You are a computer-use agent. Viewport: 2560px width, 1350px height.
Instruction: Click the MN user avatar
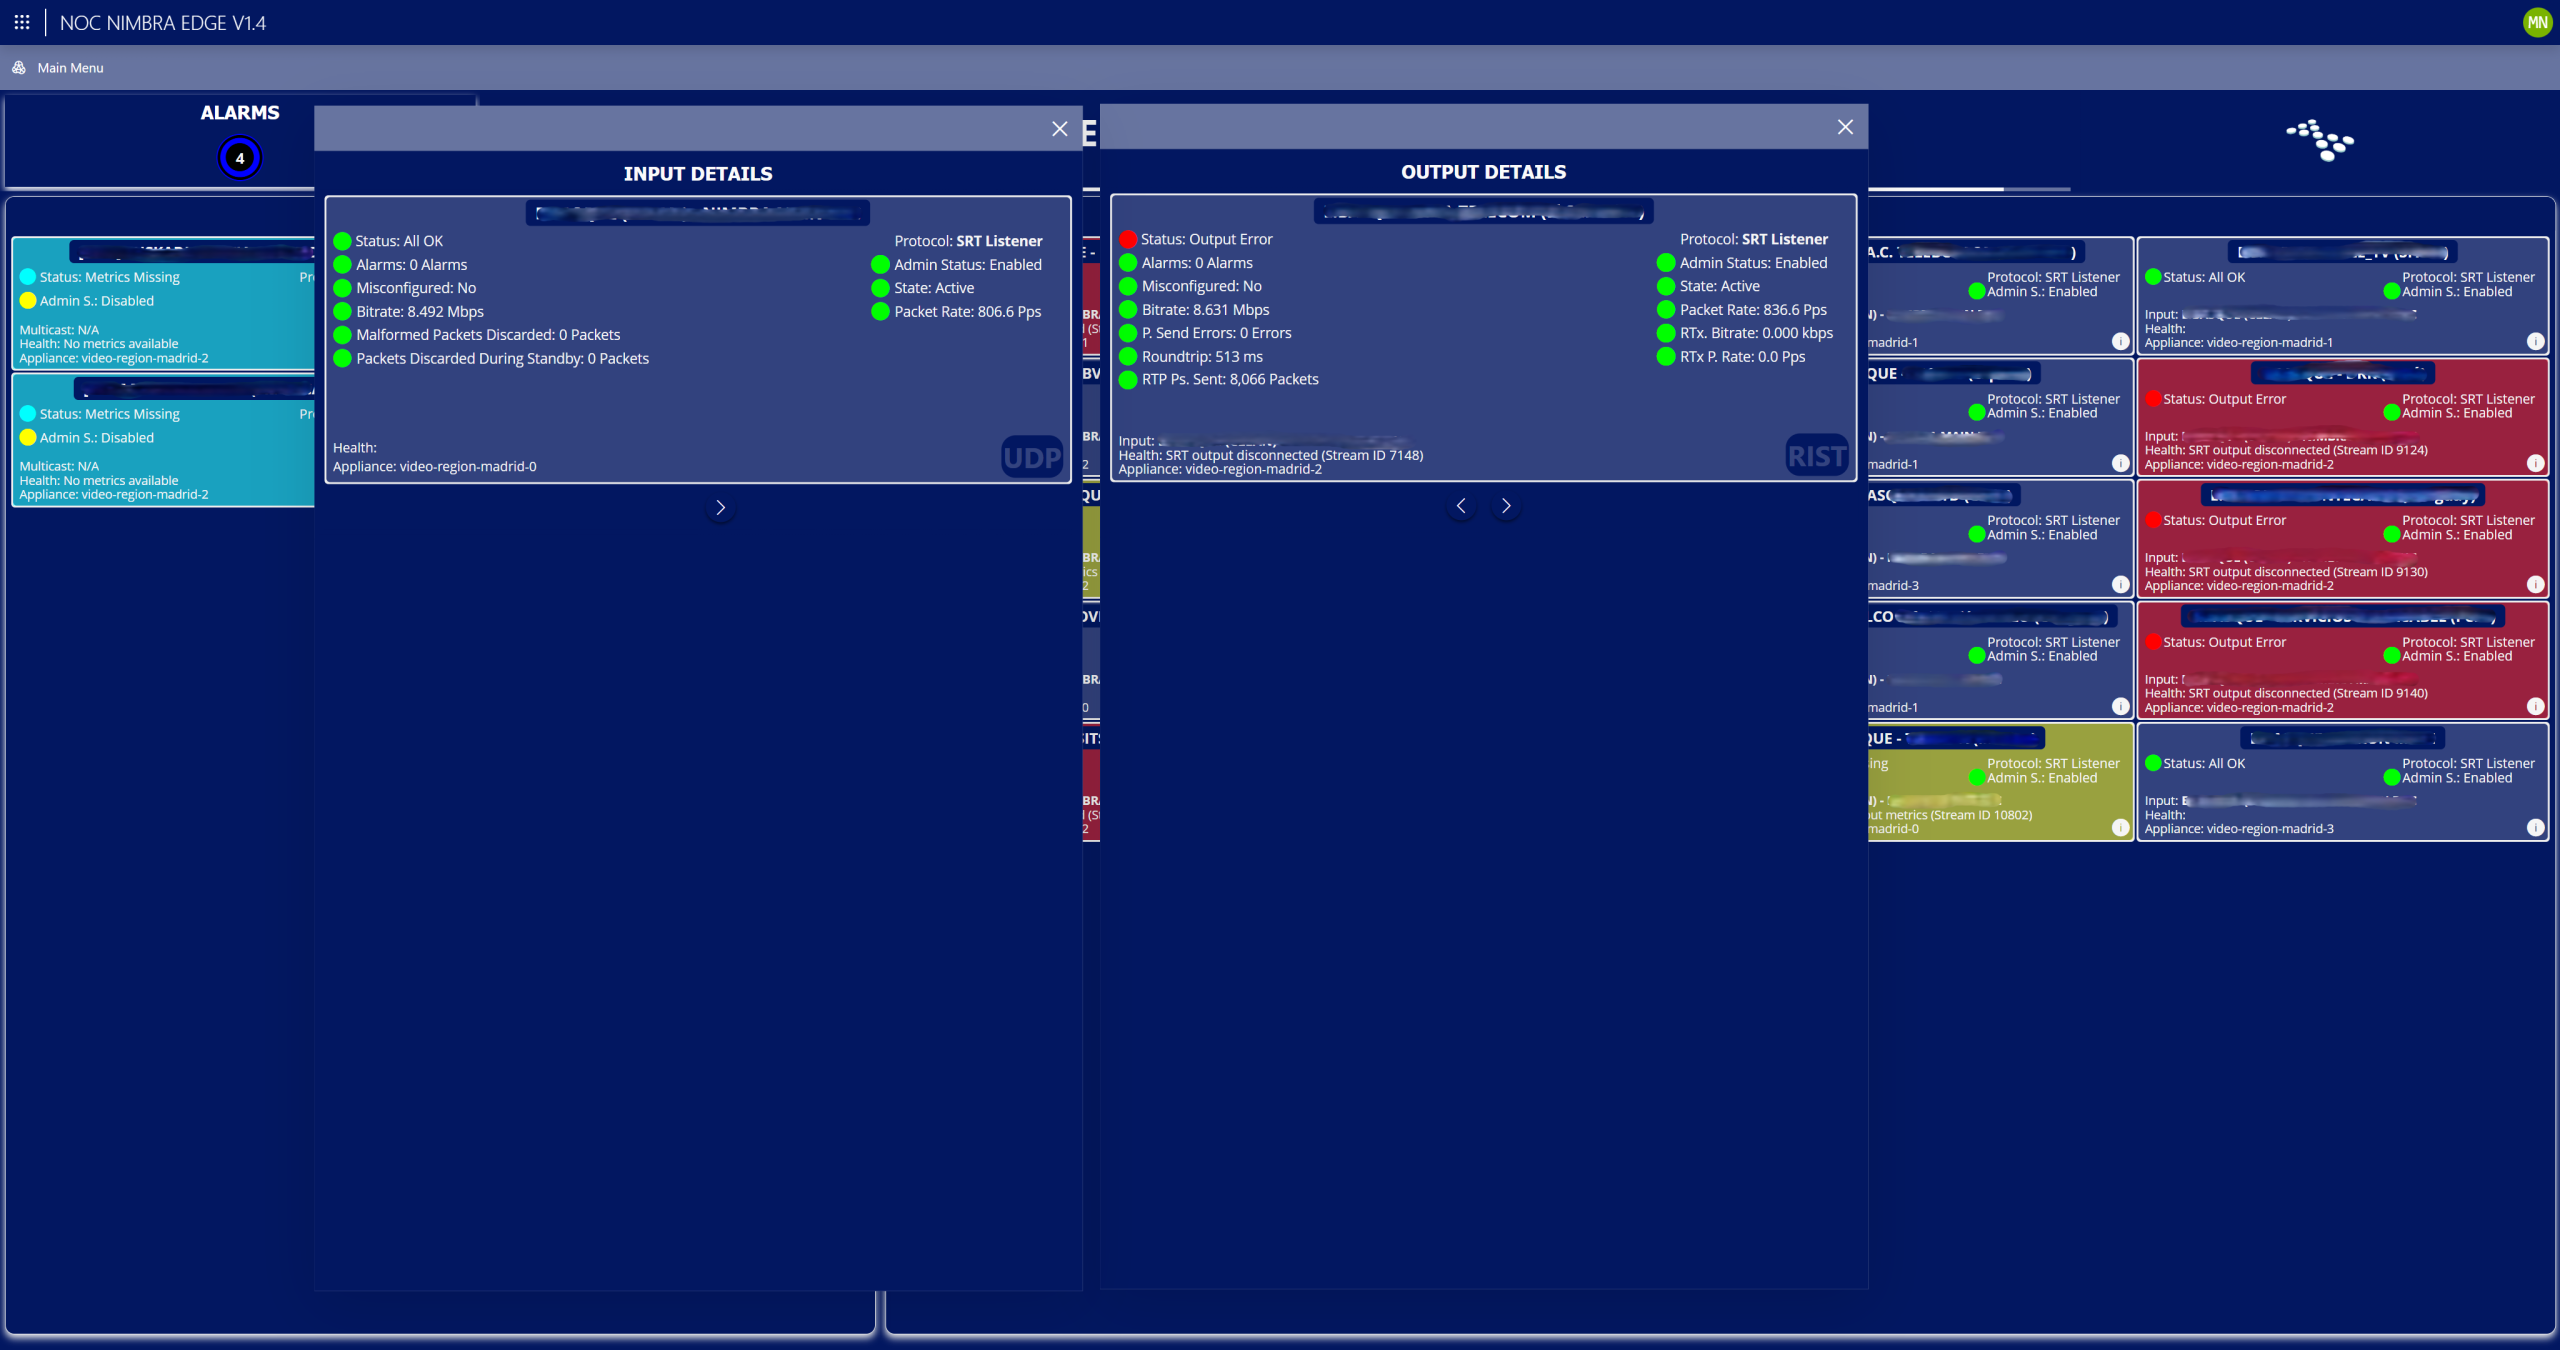pos(2537,22)
